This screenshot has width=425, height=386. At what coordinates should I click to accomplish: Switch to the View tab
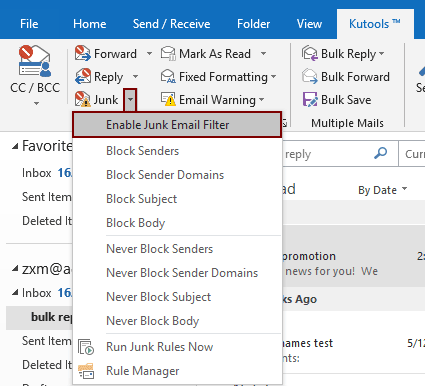pyautogui.click(x=309, y=24)
